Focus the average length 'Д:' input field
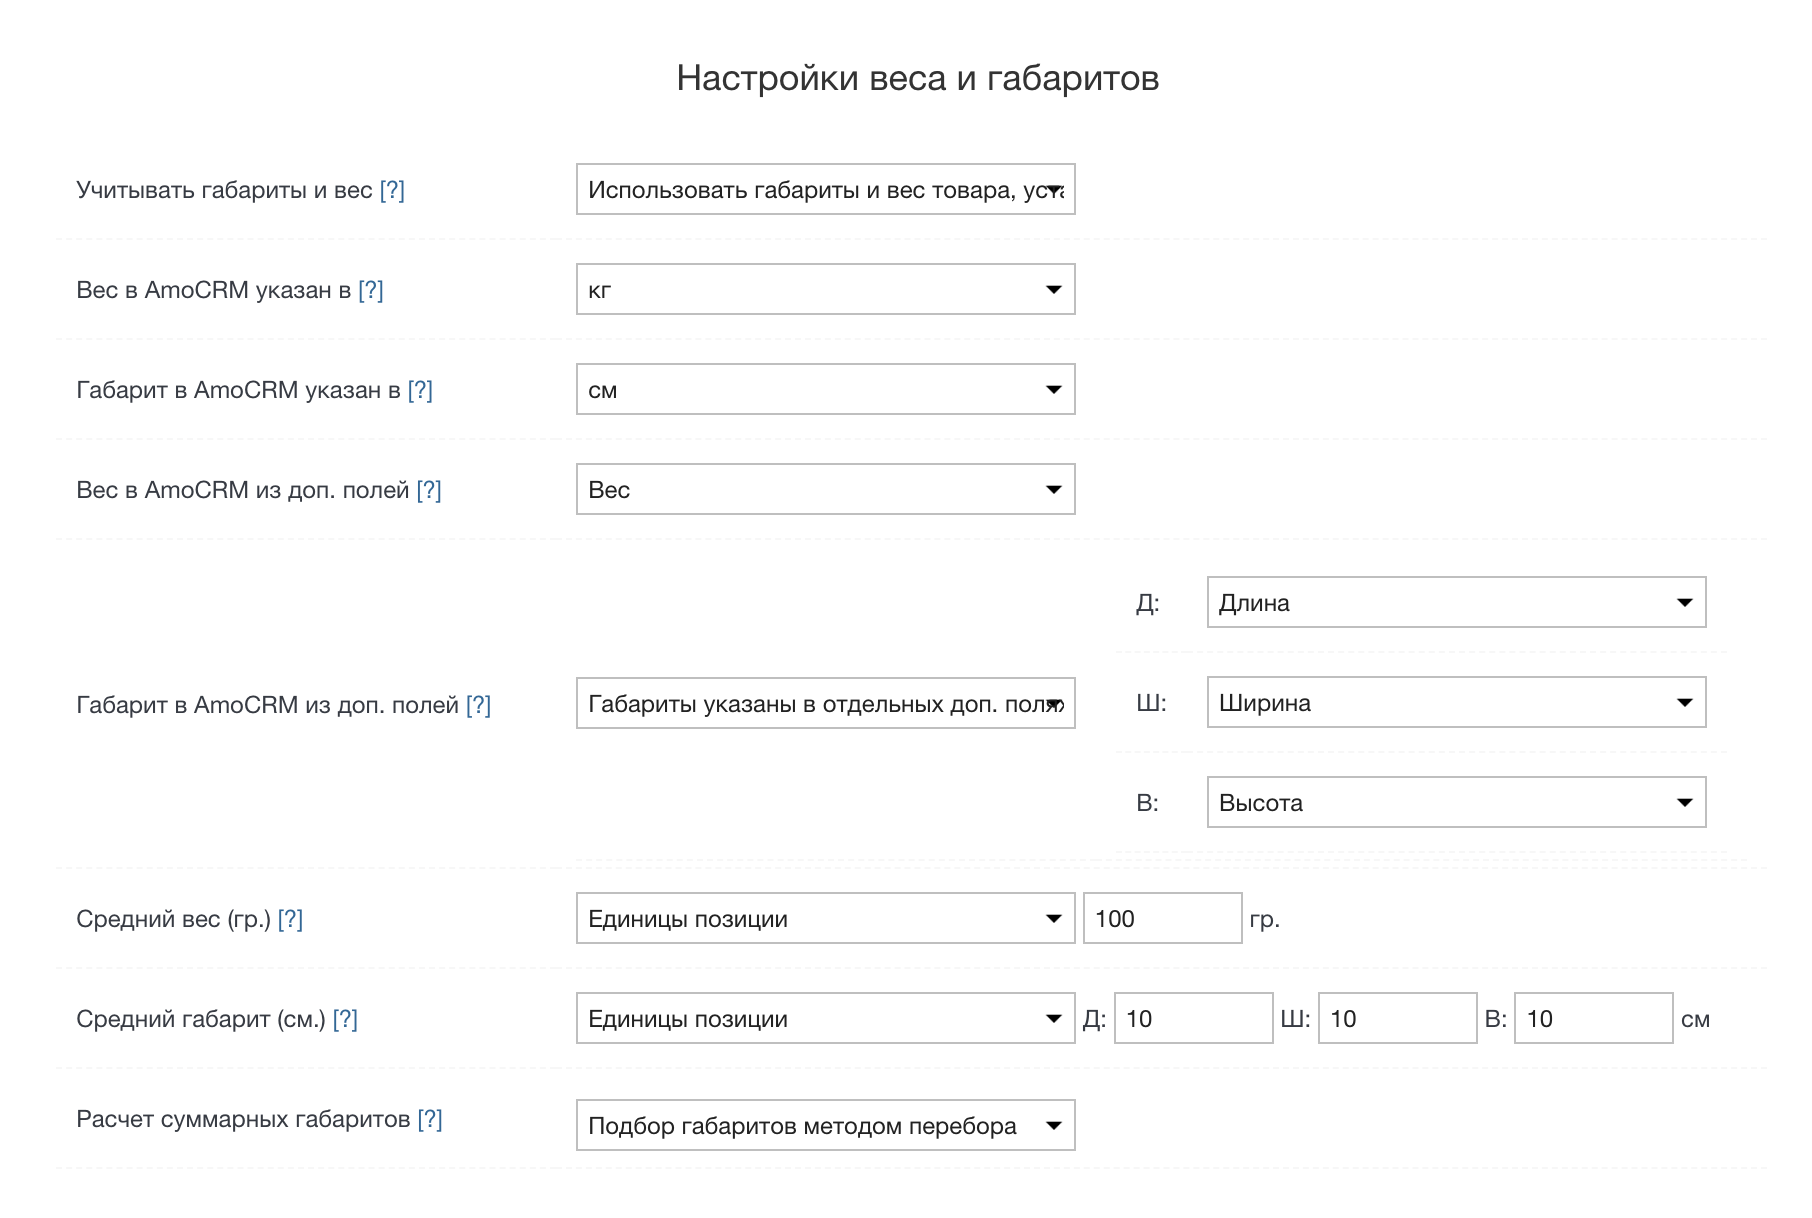 (x=1193, y=1019)
